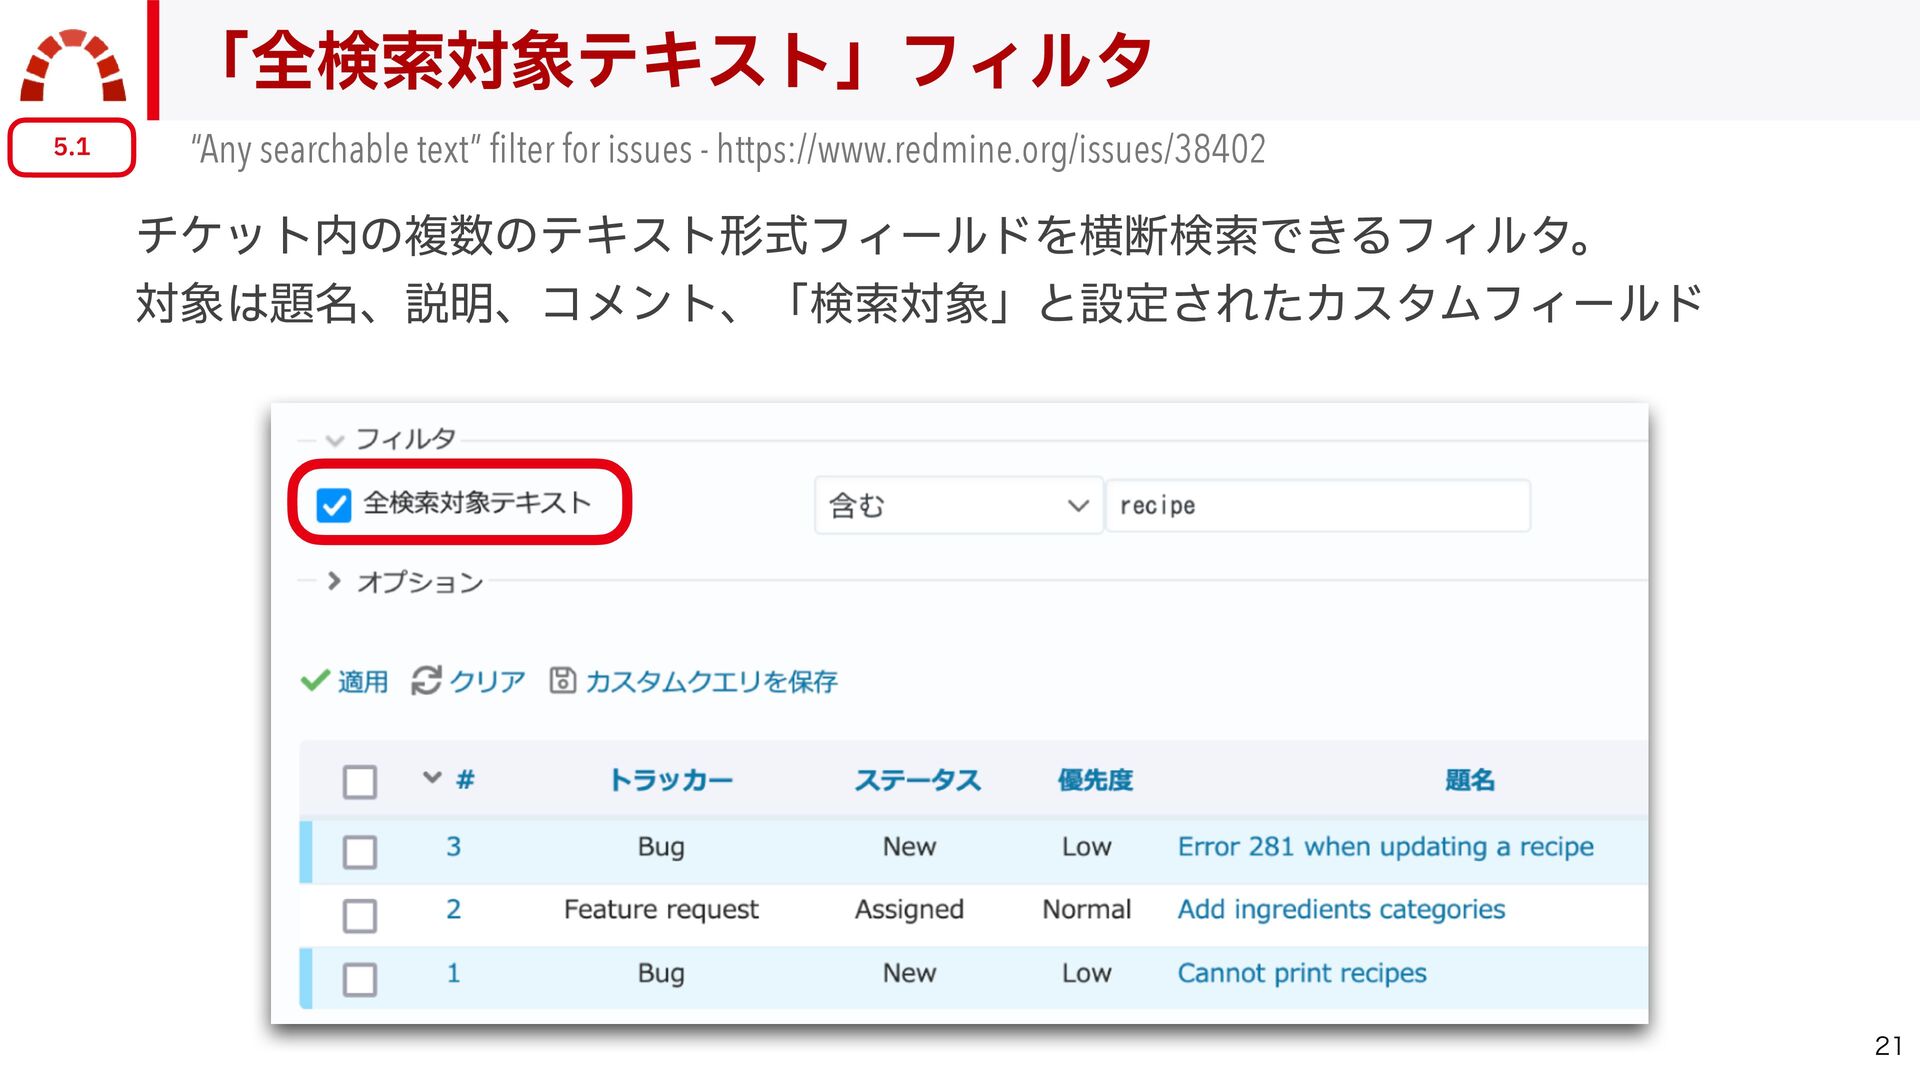Select checkbox for issue 3 row

click(360, 852)
